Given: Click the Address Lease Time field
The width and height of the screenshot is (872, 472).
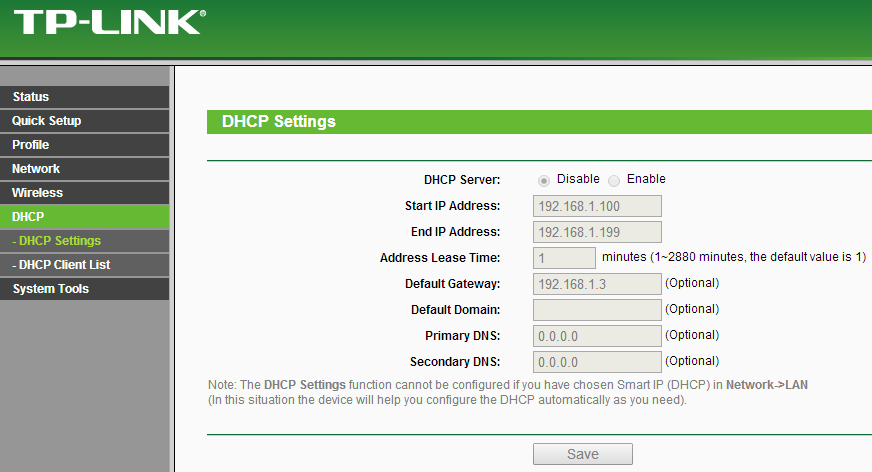Looking at the screenshot, I should tap(564, 258).
